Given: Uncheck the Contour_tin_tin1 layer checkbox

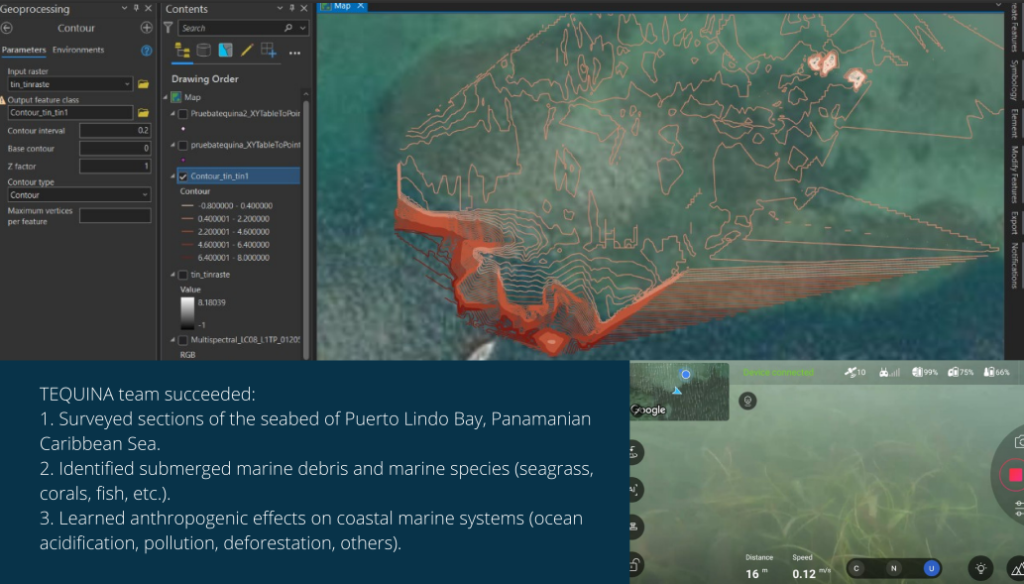Looking at the screenshot, I should 182,177.
